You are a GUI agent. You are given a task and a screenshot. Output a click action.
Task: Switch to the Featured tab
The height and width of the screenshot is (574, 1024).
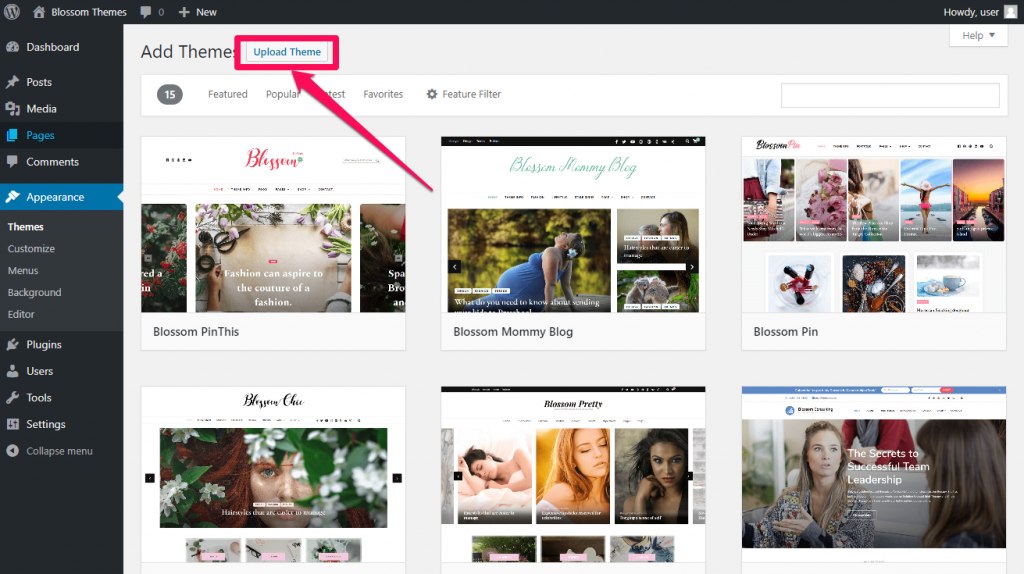point(228,94)
